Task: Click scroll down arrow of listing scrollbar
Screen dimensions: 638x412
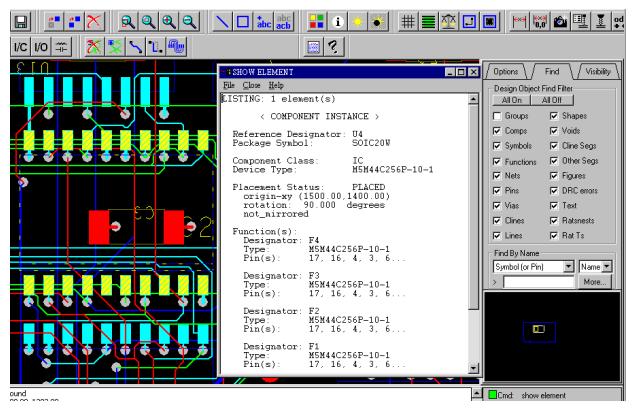Action: [473, 368]
